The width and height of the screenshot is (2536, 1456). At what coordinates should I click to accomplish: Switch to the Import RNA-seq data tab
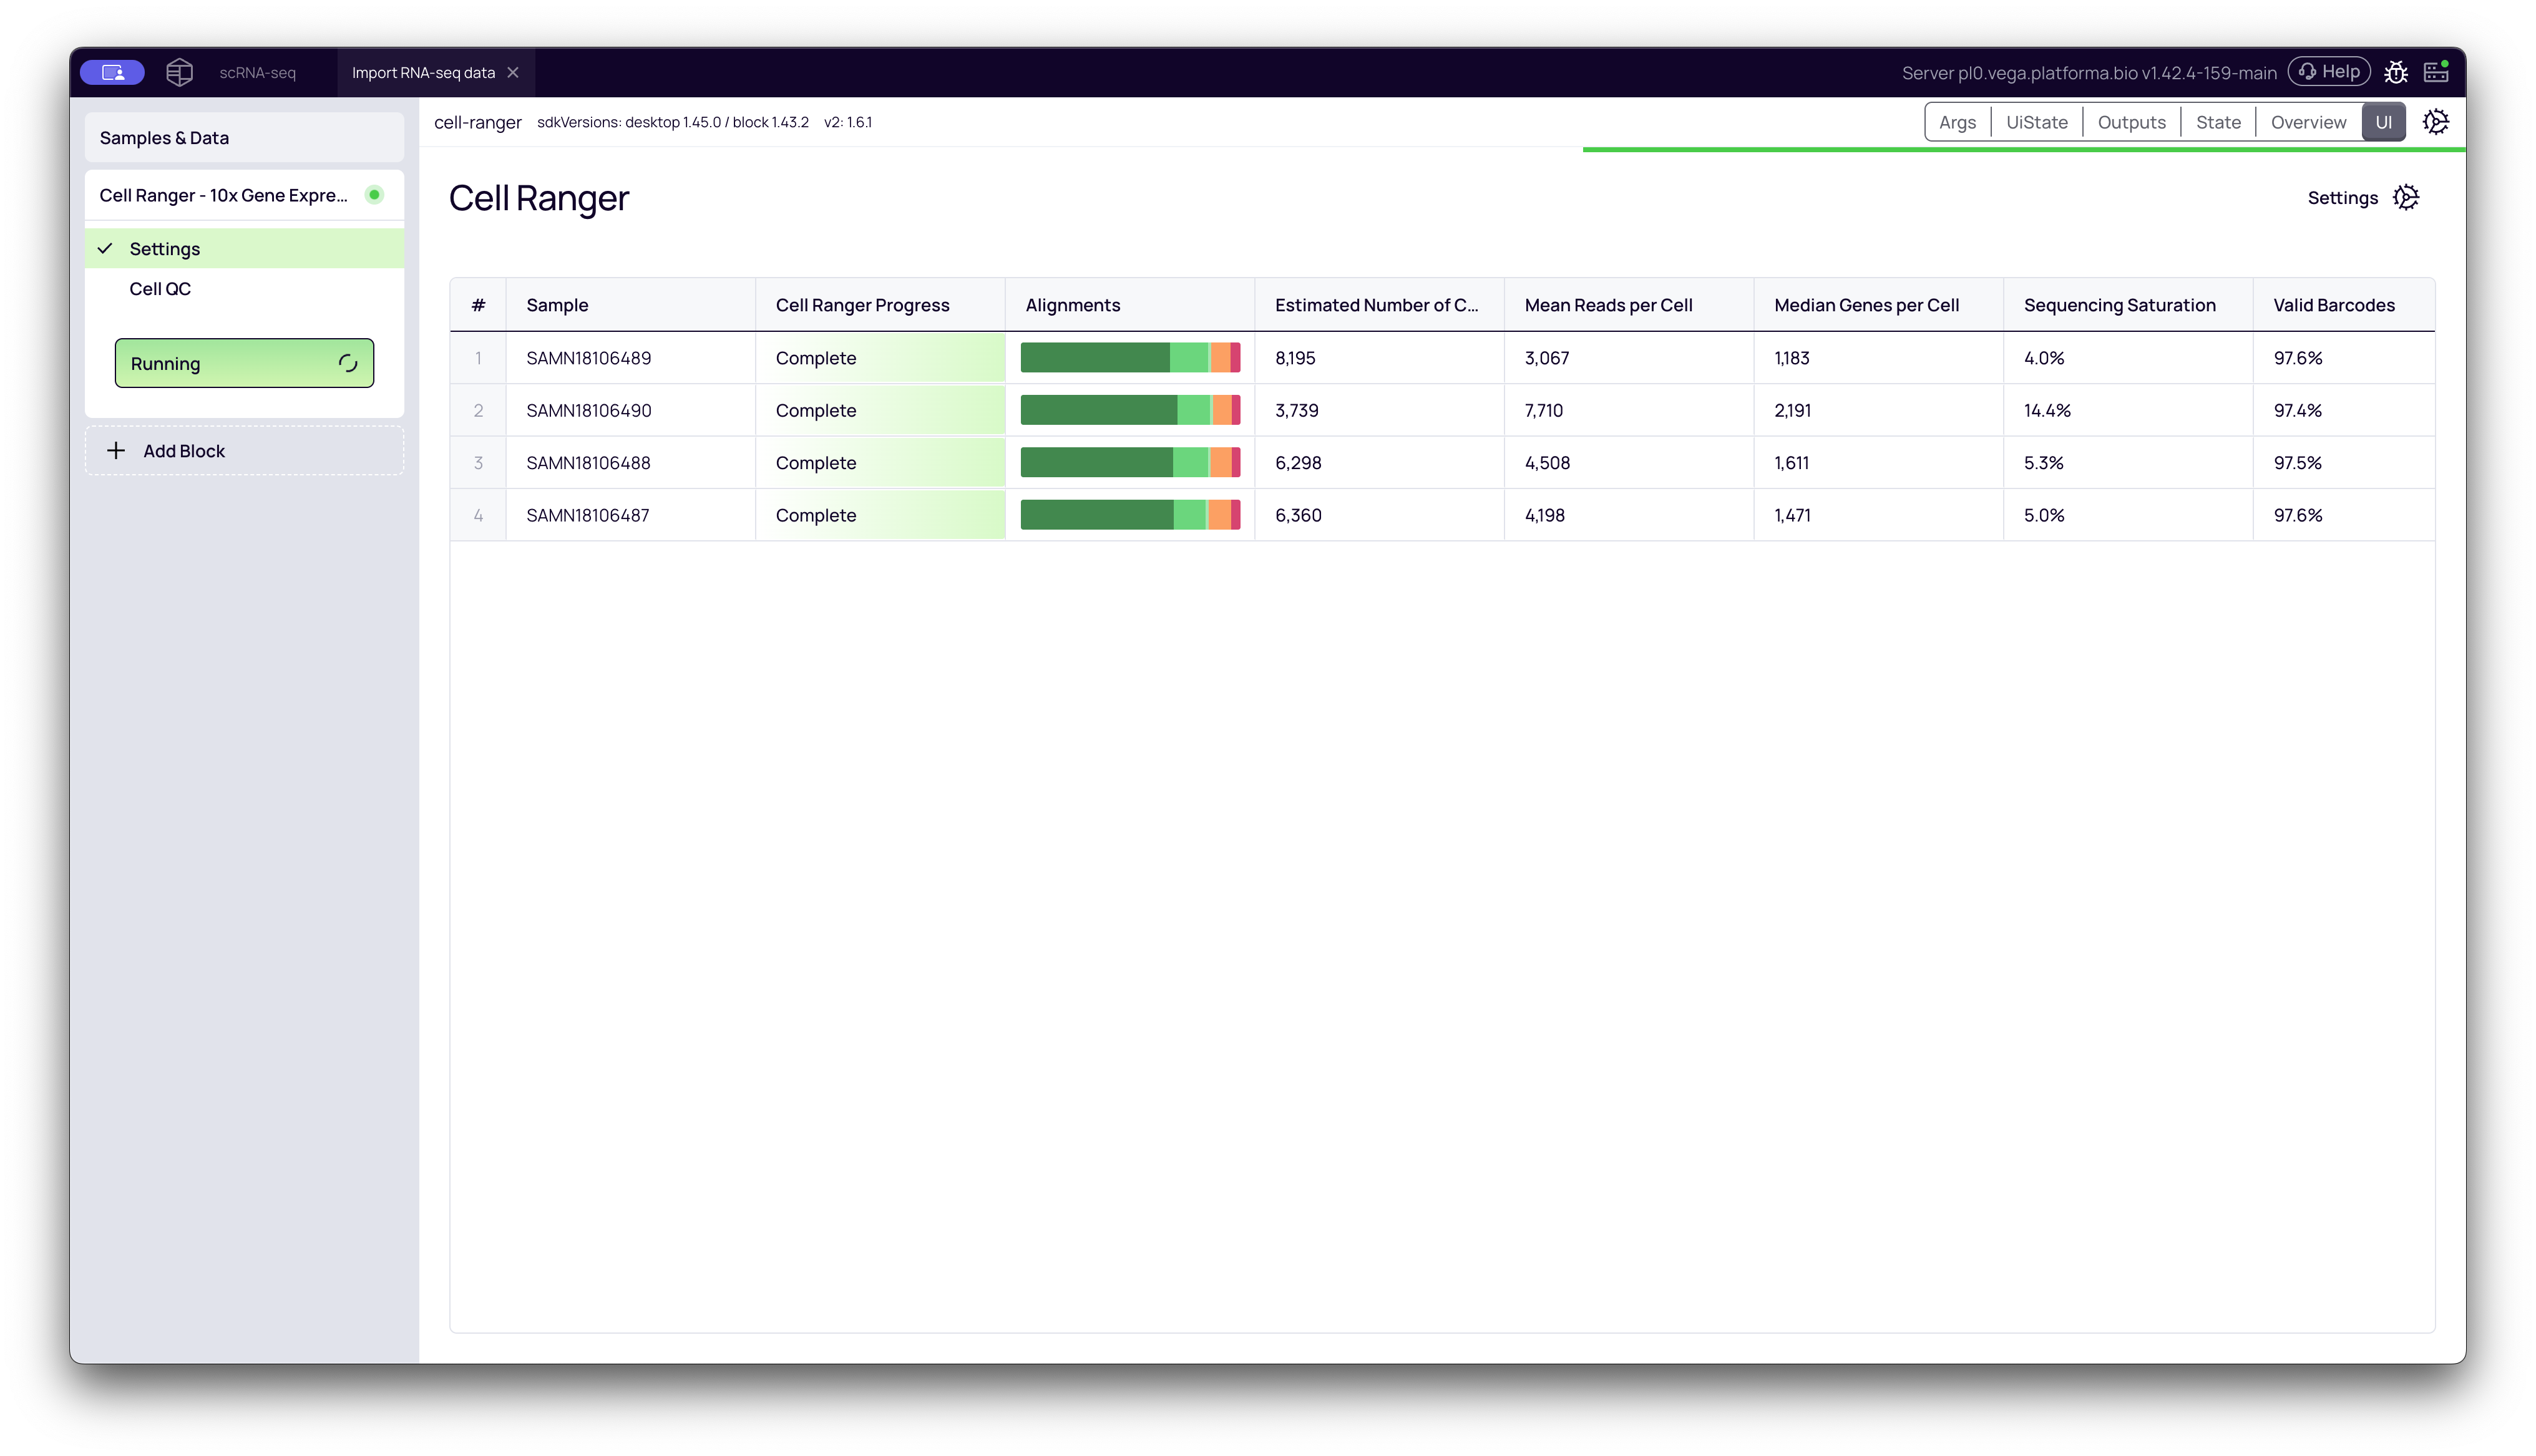click(423, 72)
